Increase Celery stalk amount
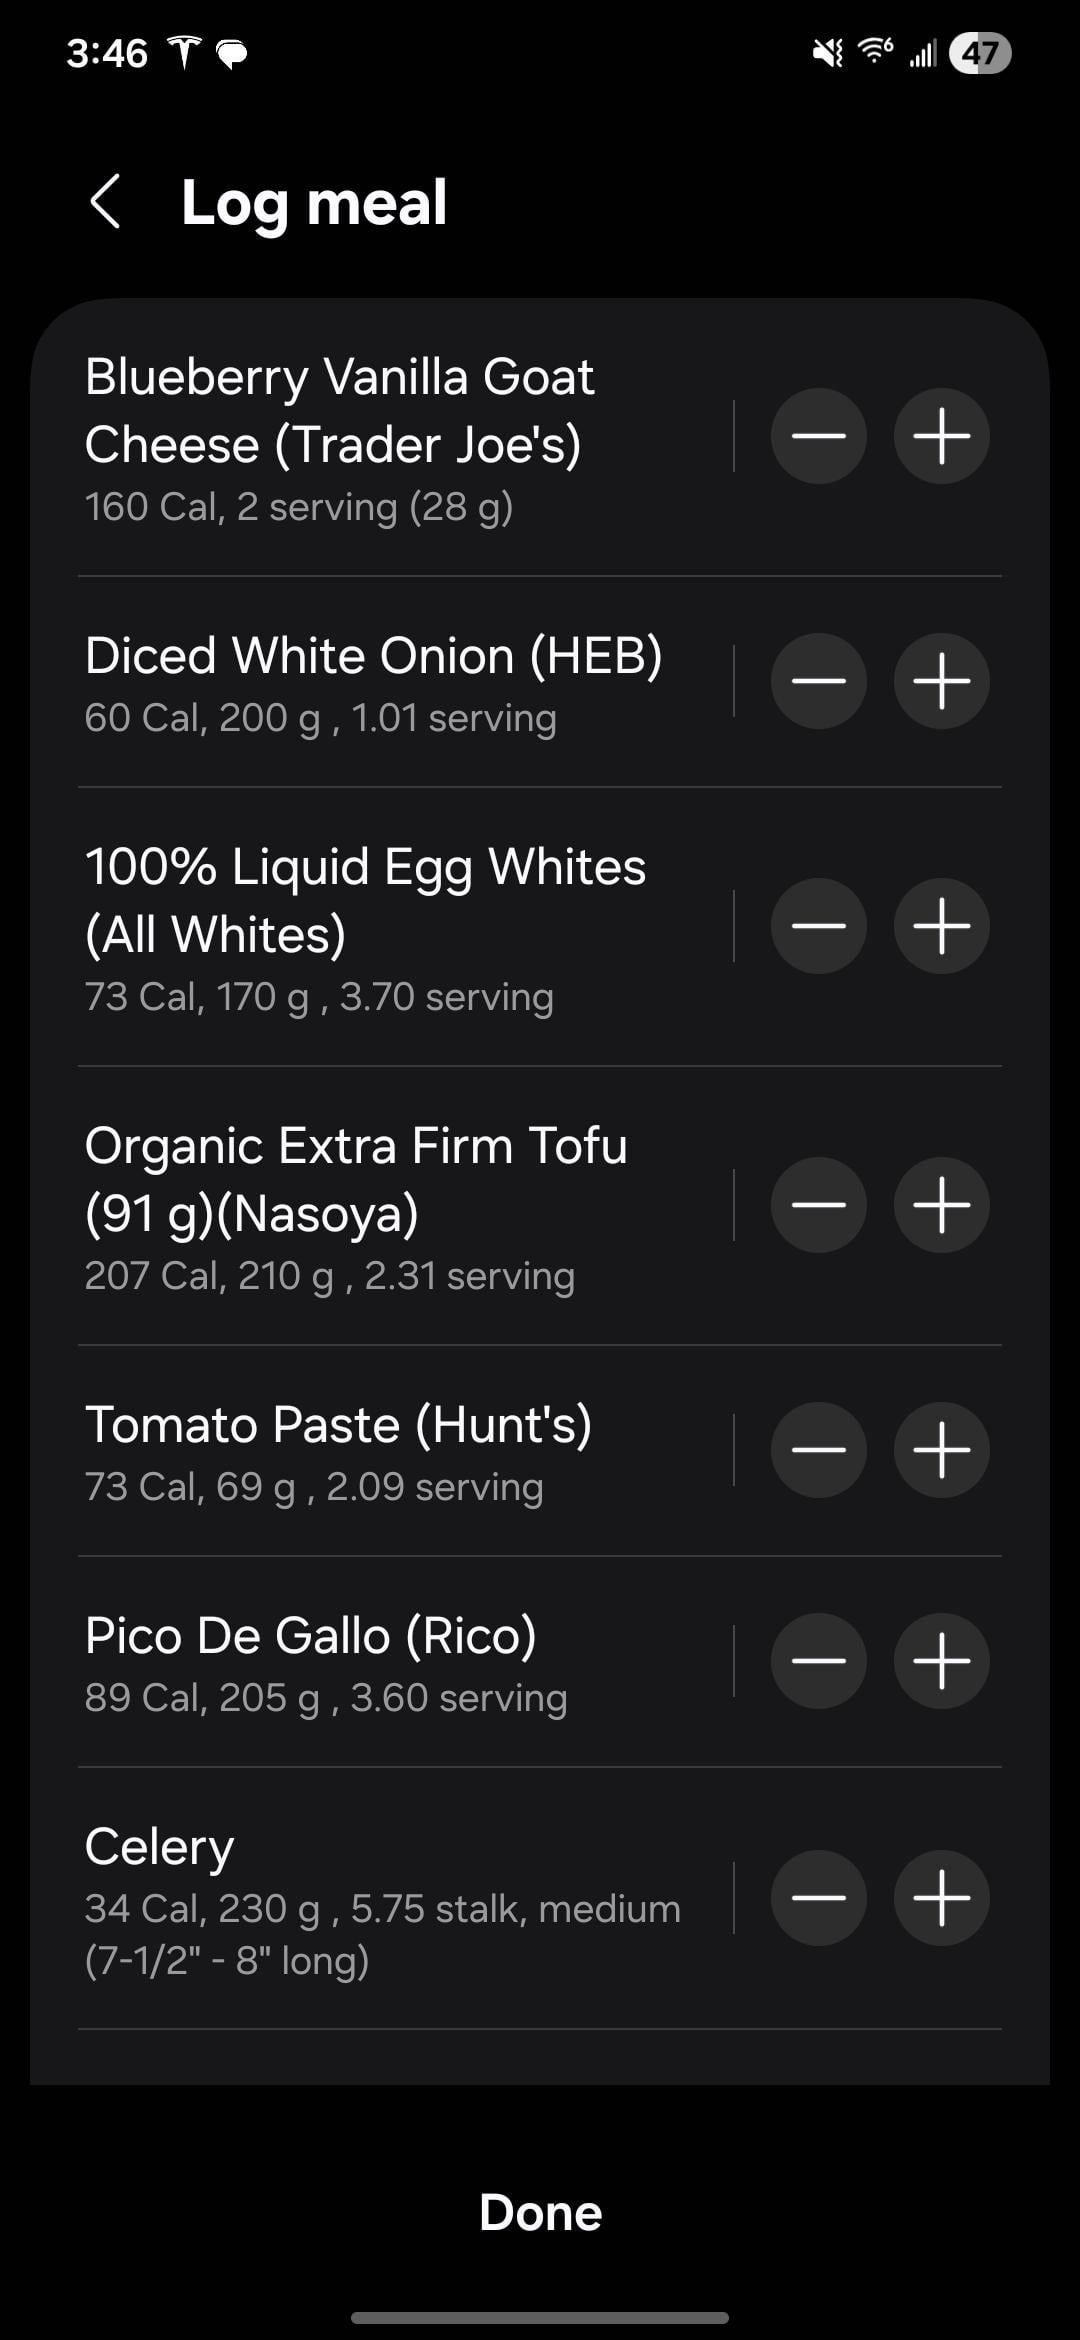 941,1898
